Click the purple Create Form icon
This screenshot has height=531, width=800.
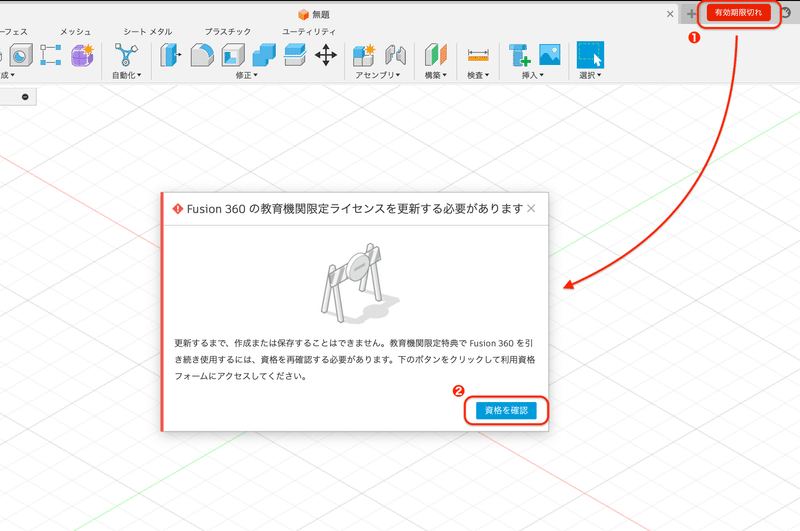[82, 55]
